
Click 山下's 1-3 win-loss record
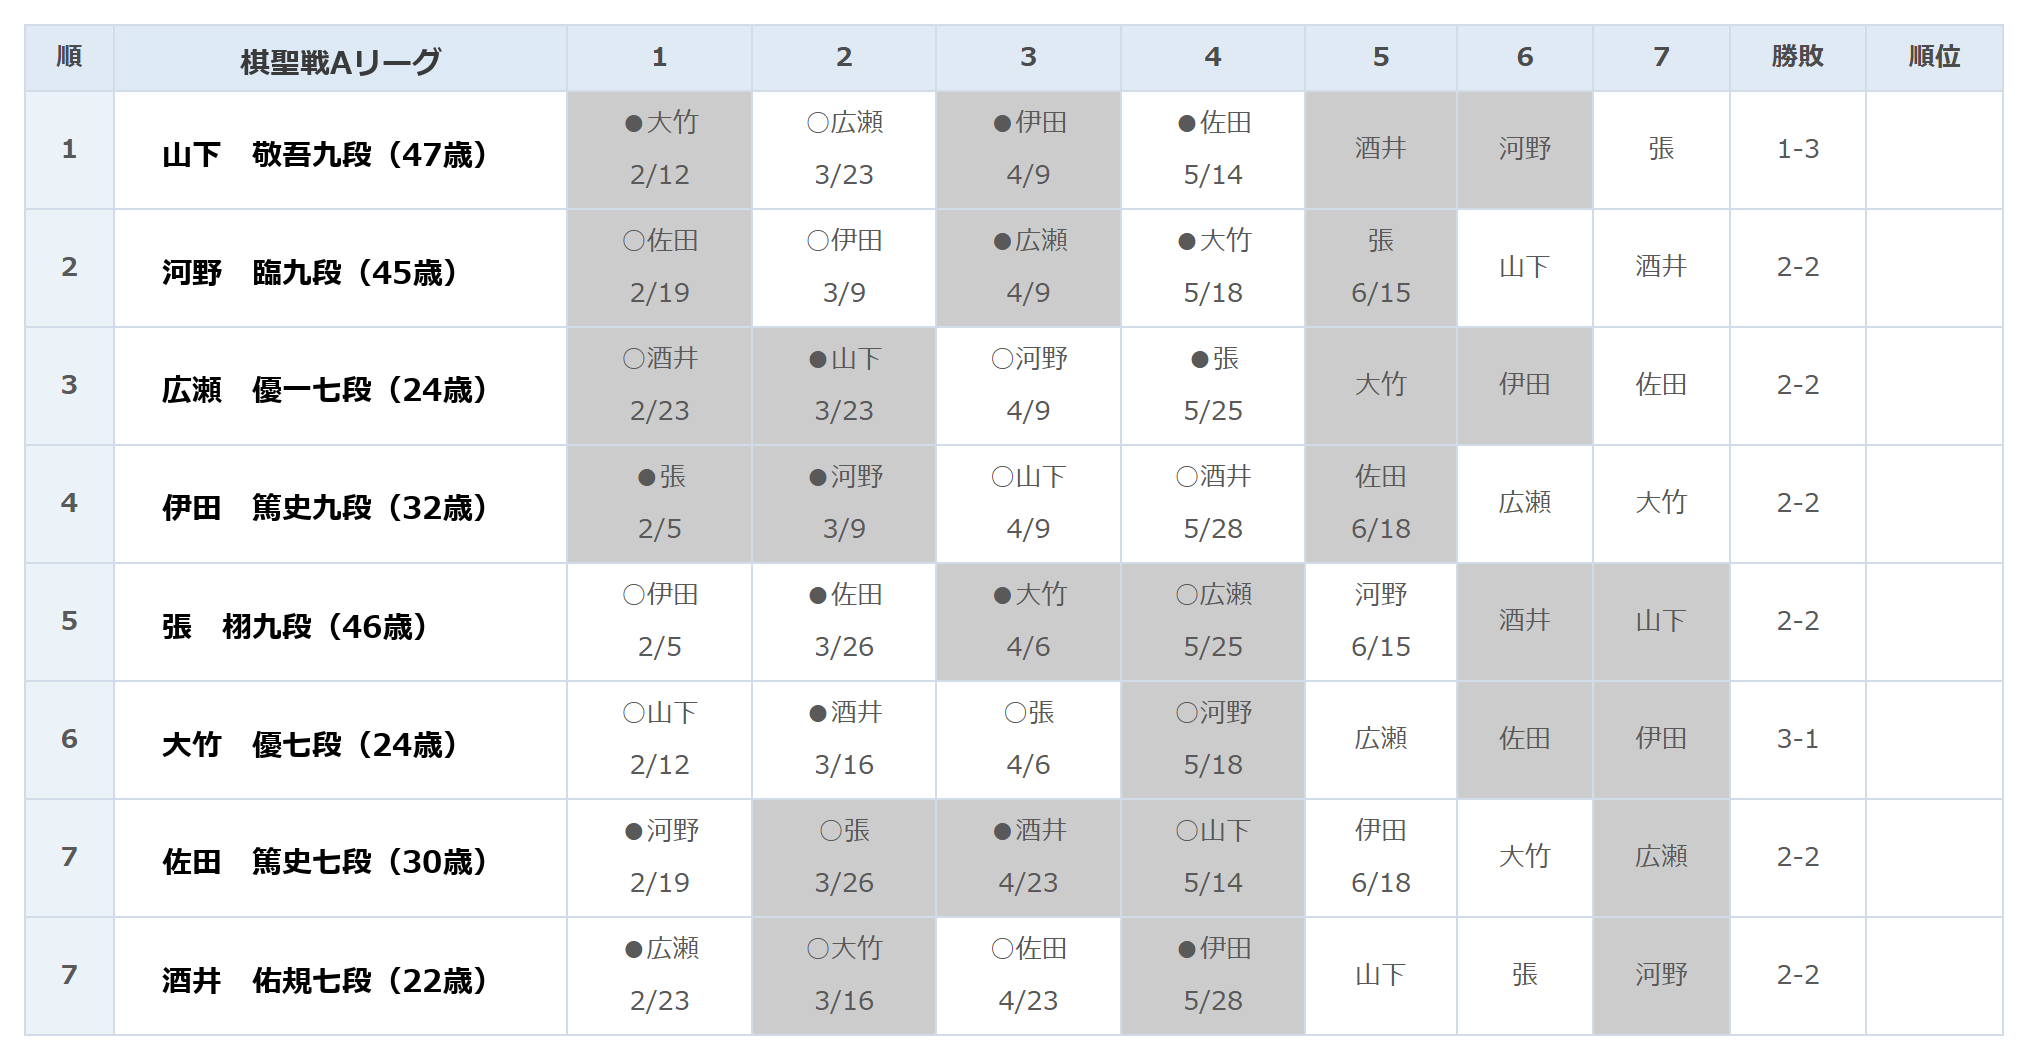[x=1797, y=150]
